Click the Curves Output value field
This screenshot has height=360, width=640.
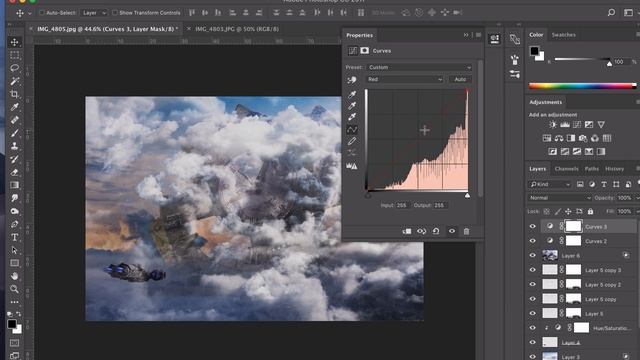pyautogui.click(x=439, y=205)
